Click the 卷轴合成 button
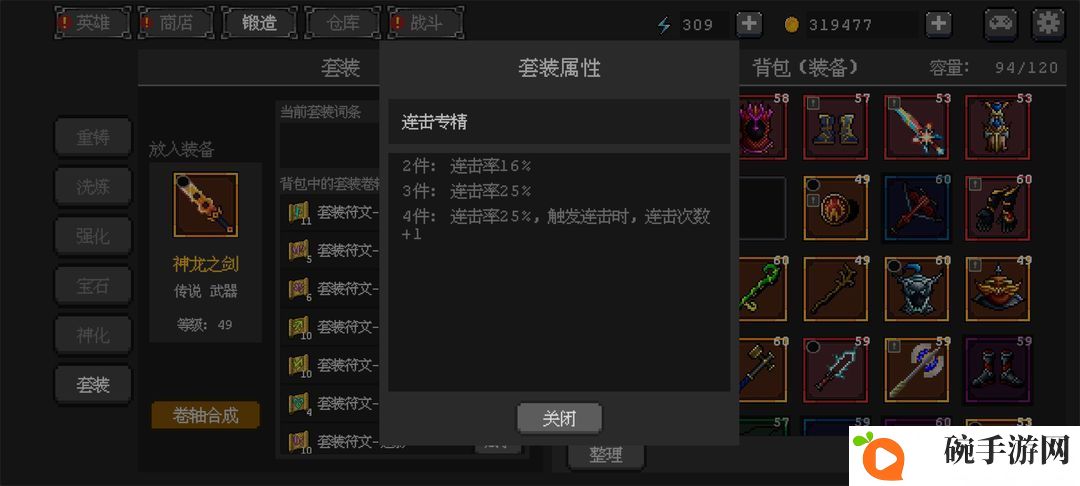Screen dimensions: 1080x486 [x=205, y=415]
